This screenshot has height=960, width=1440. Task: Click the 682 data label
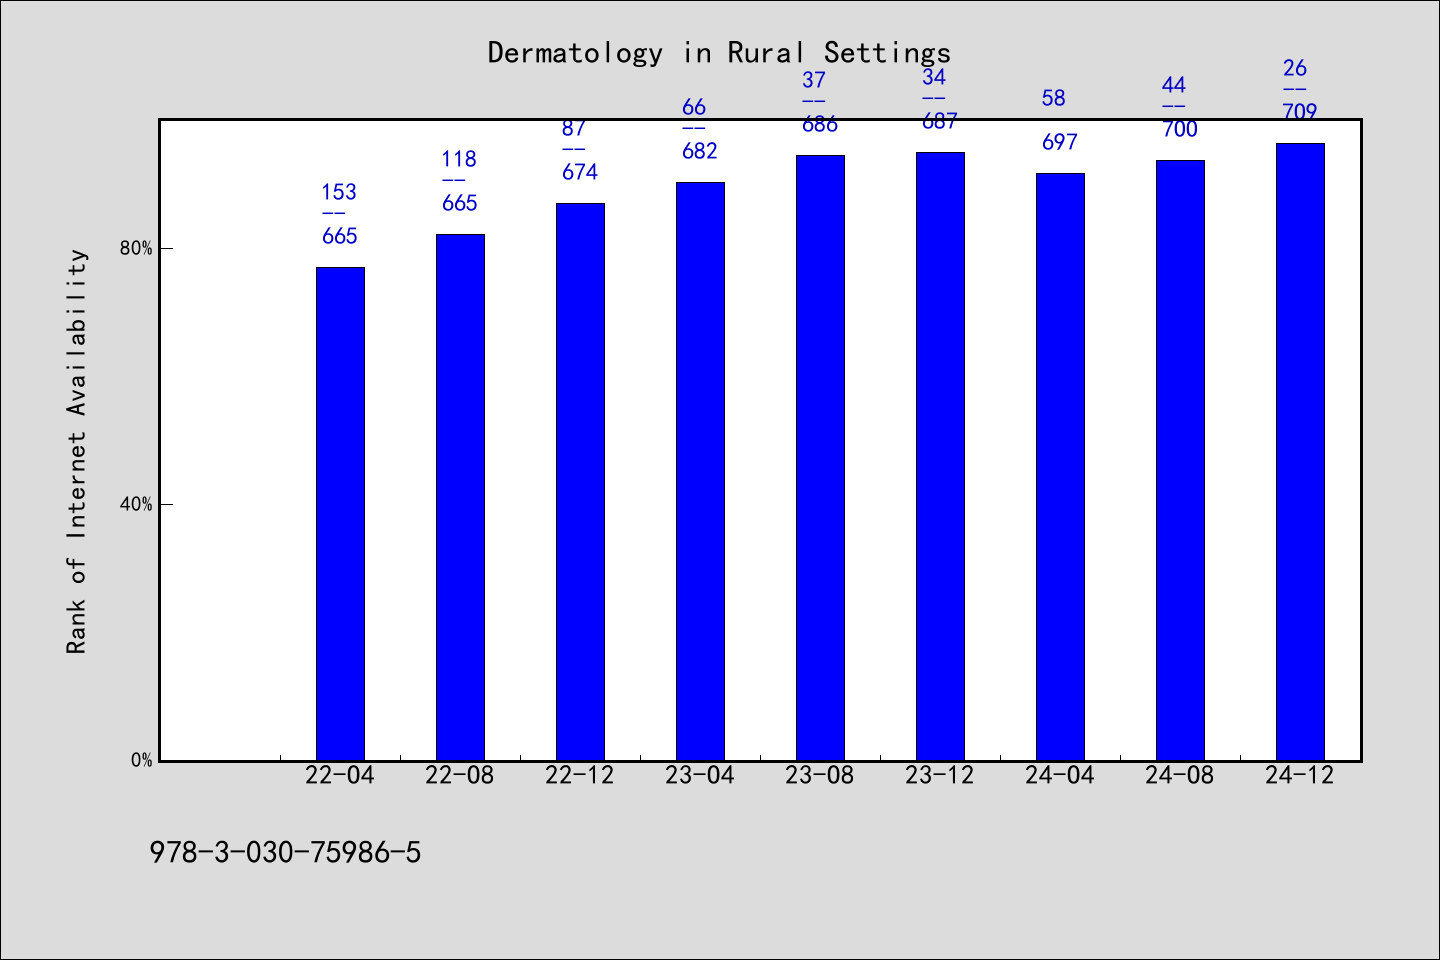coord(700,151)
